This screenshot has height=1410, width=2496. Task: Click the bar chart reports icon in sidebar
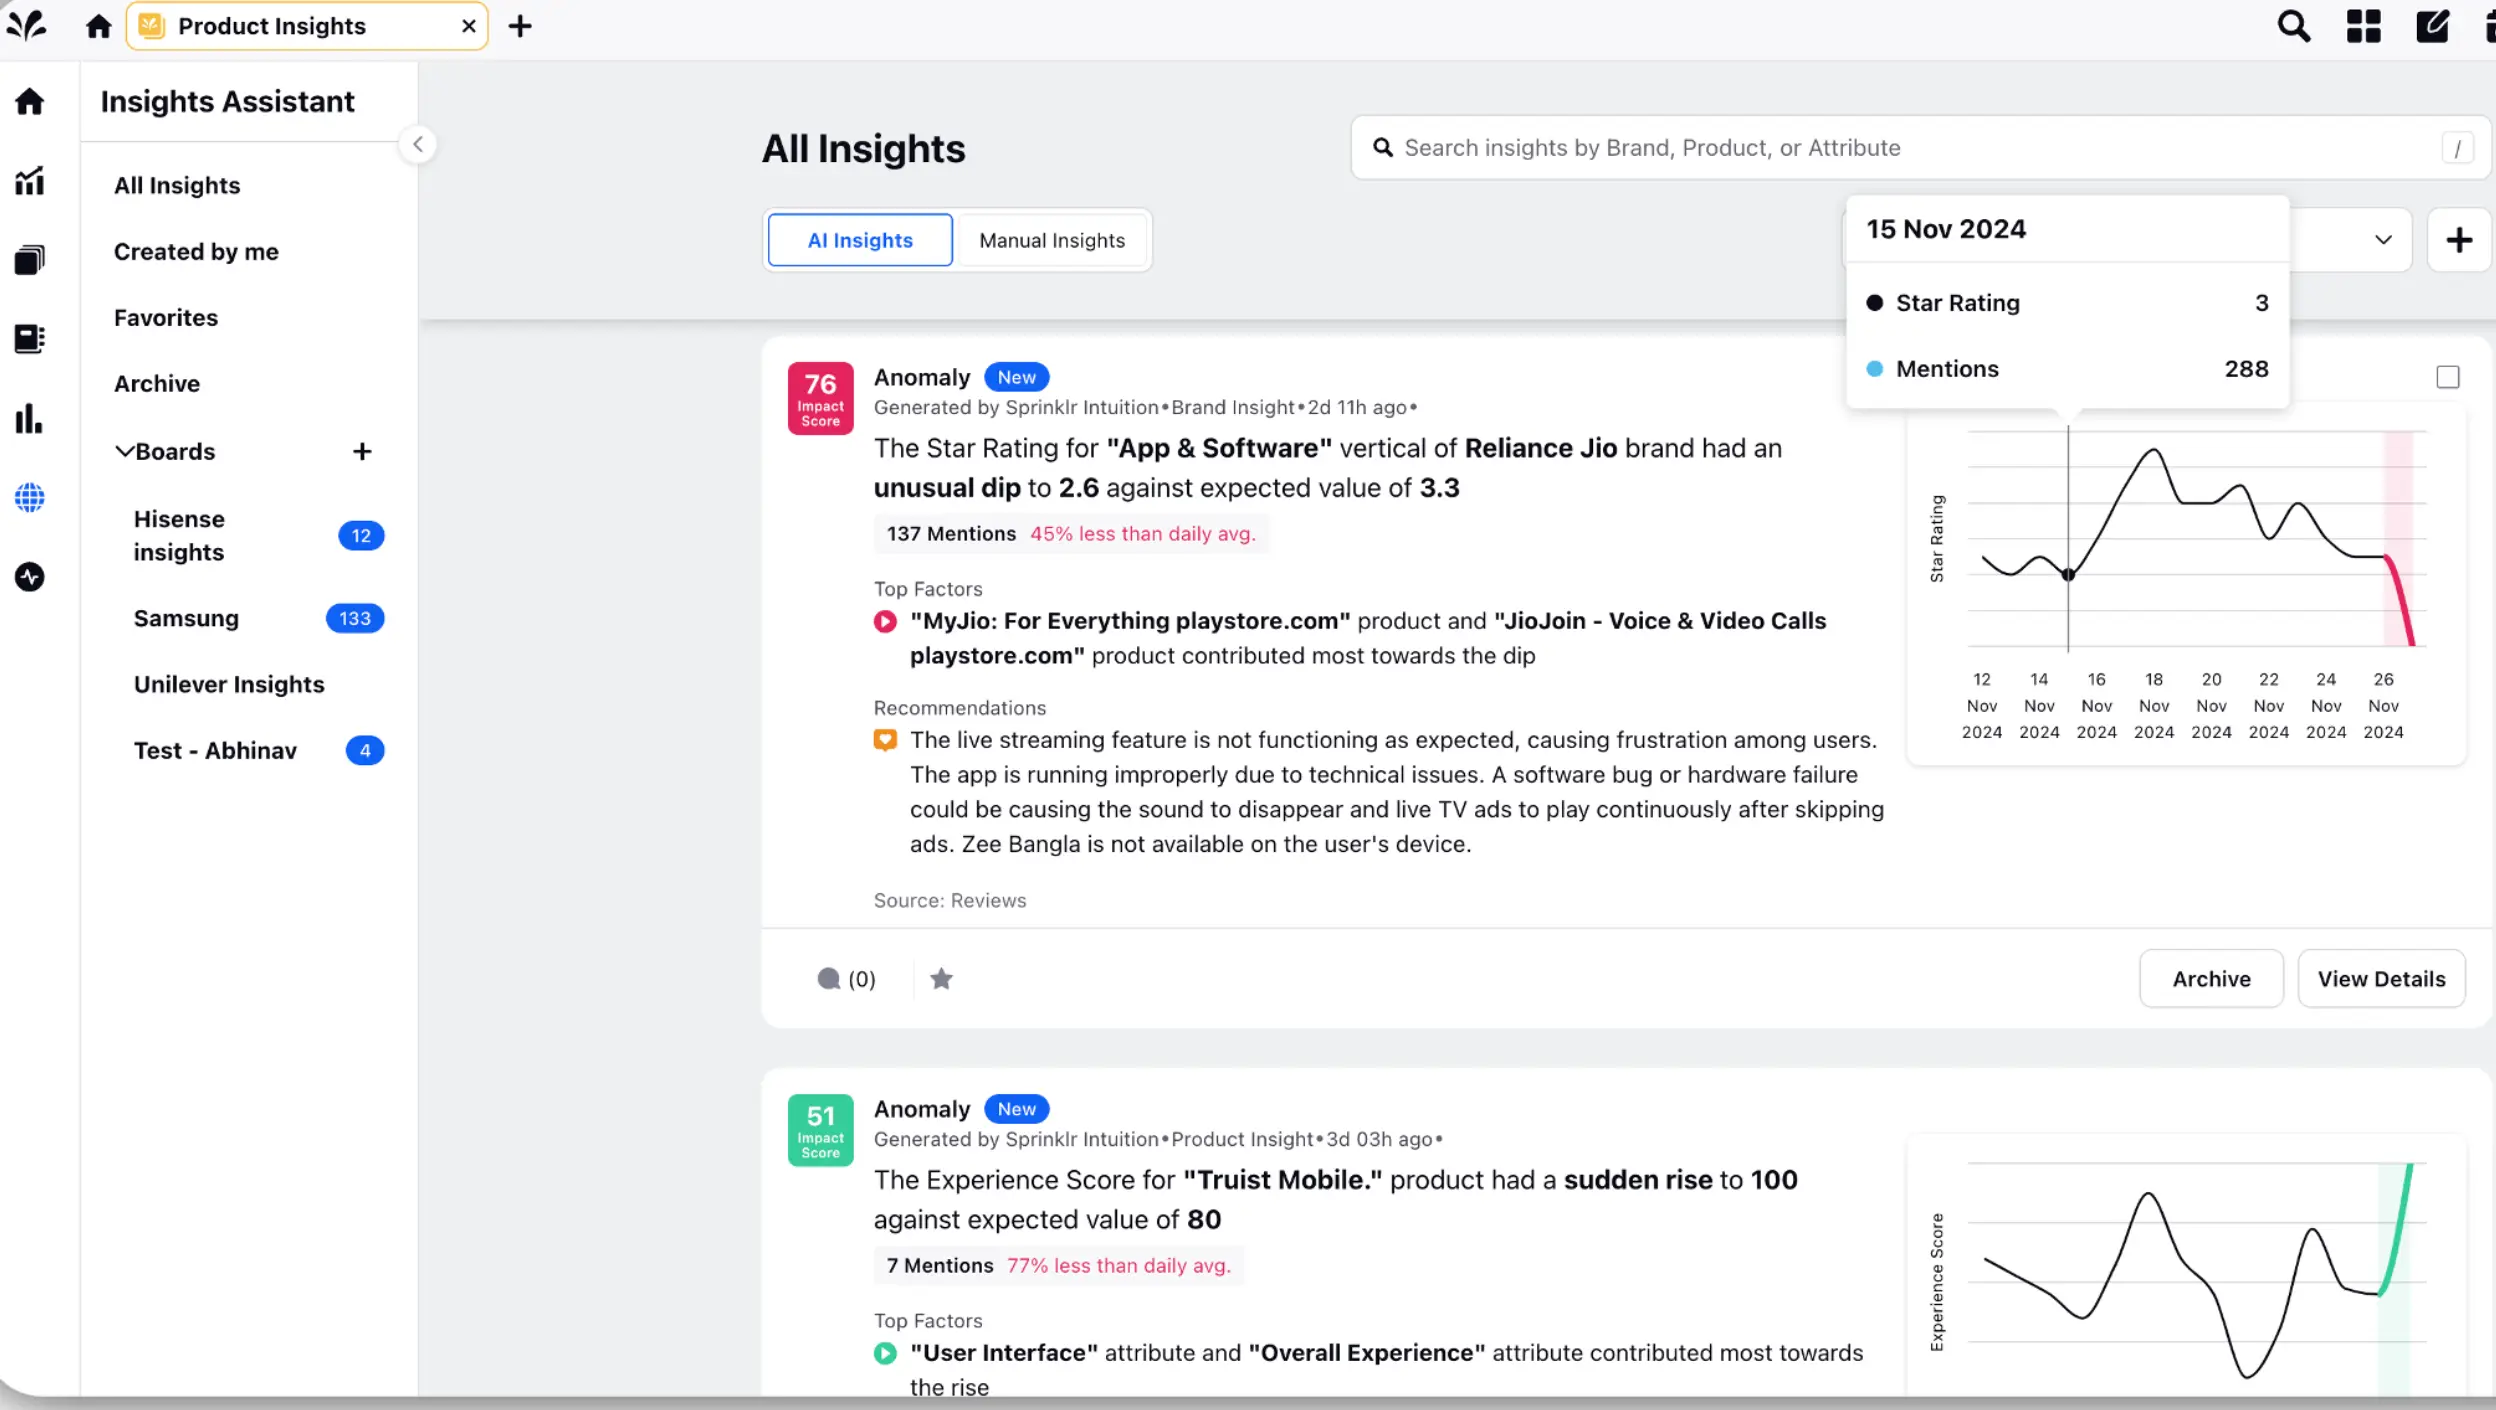pyautogui.click(x=29, y=419)
